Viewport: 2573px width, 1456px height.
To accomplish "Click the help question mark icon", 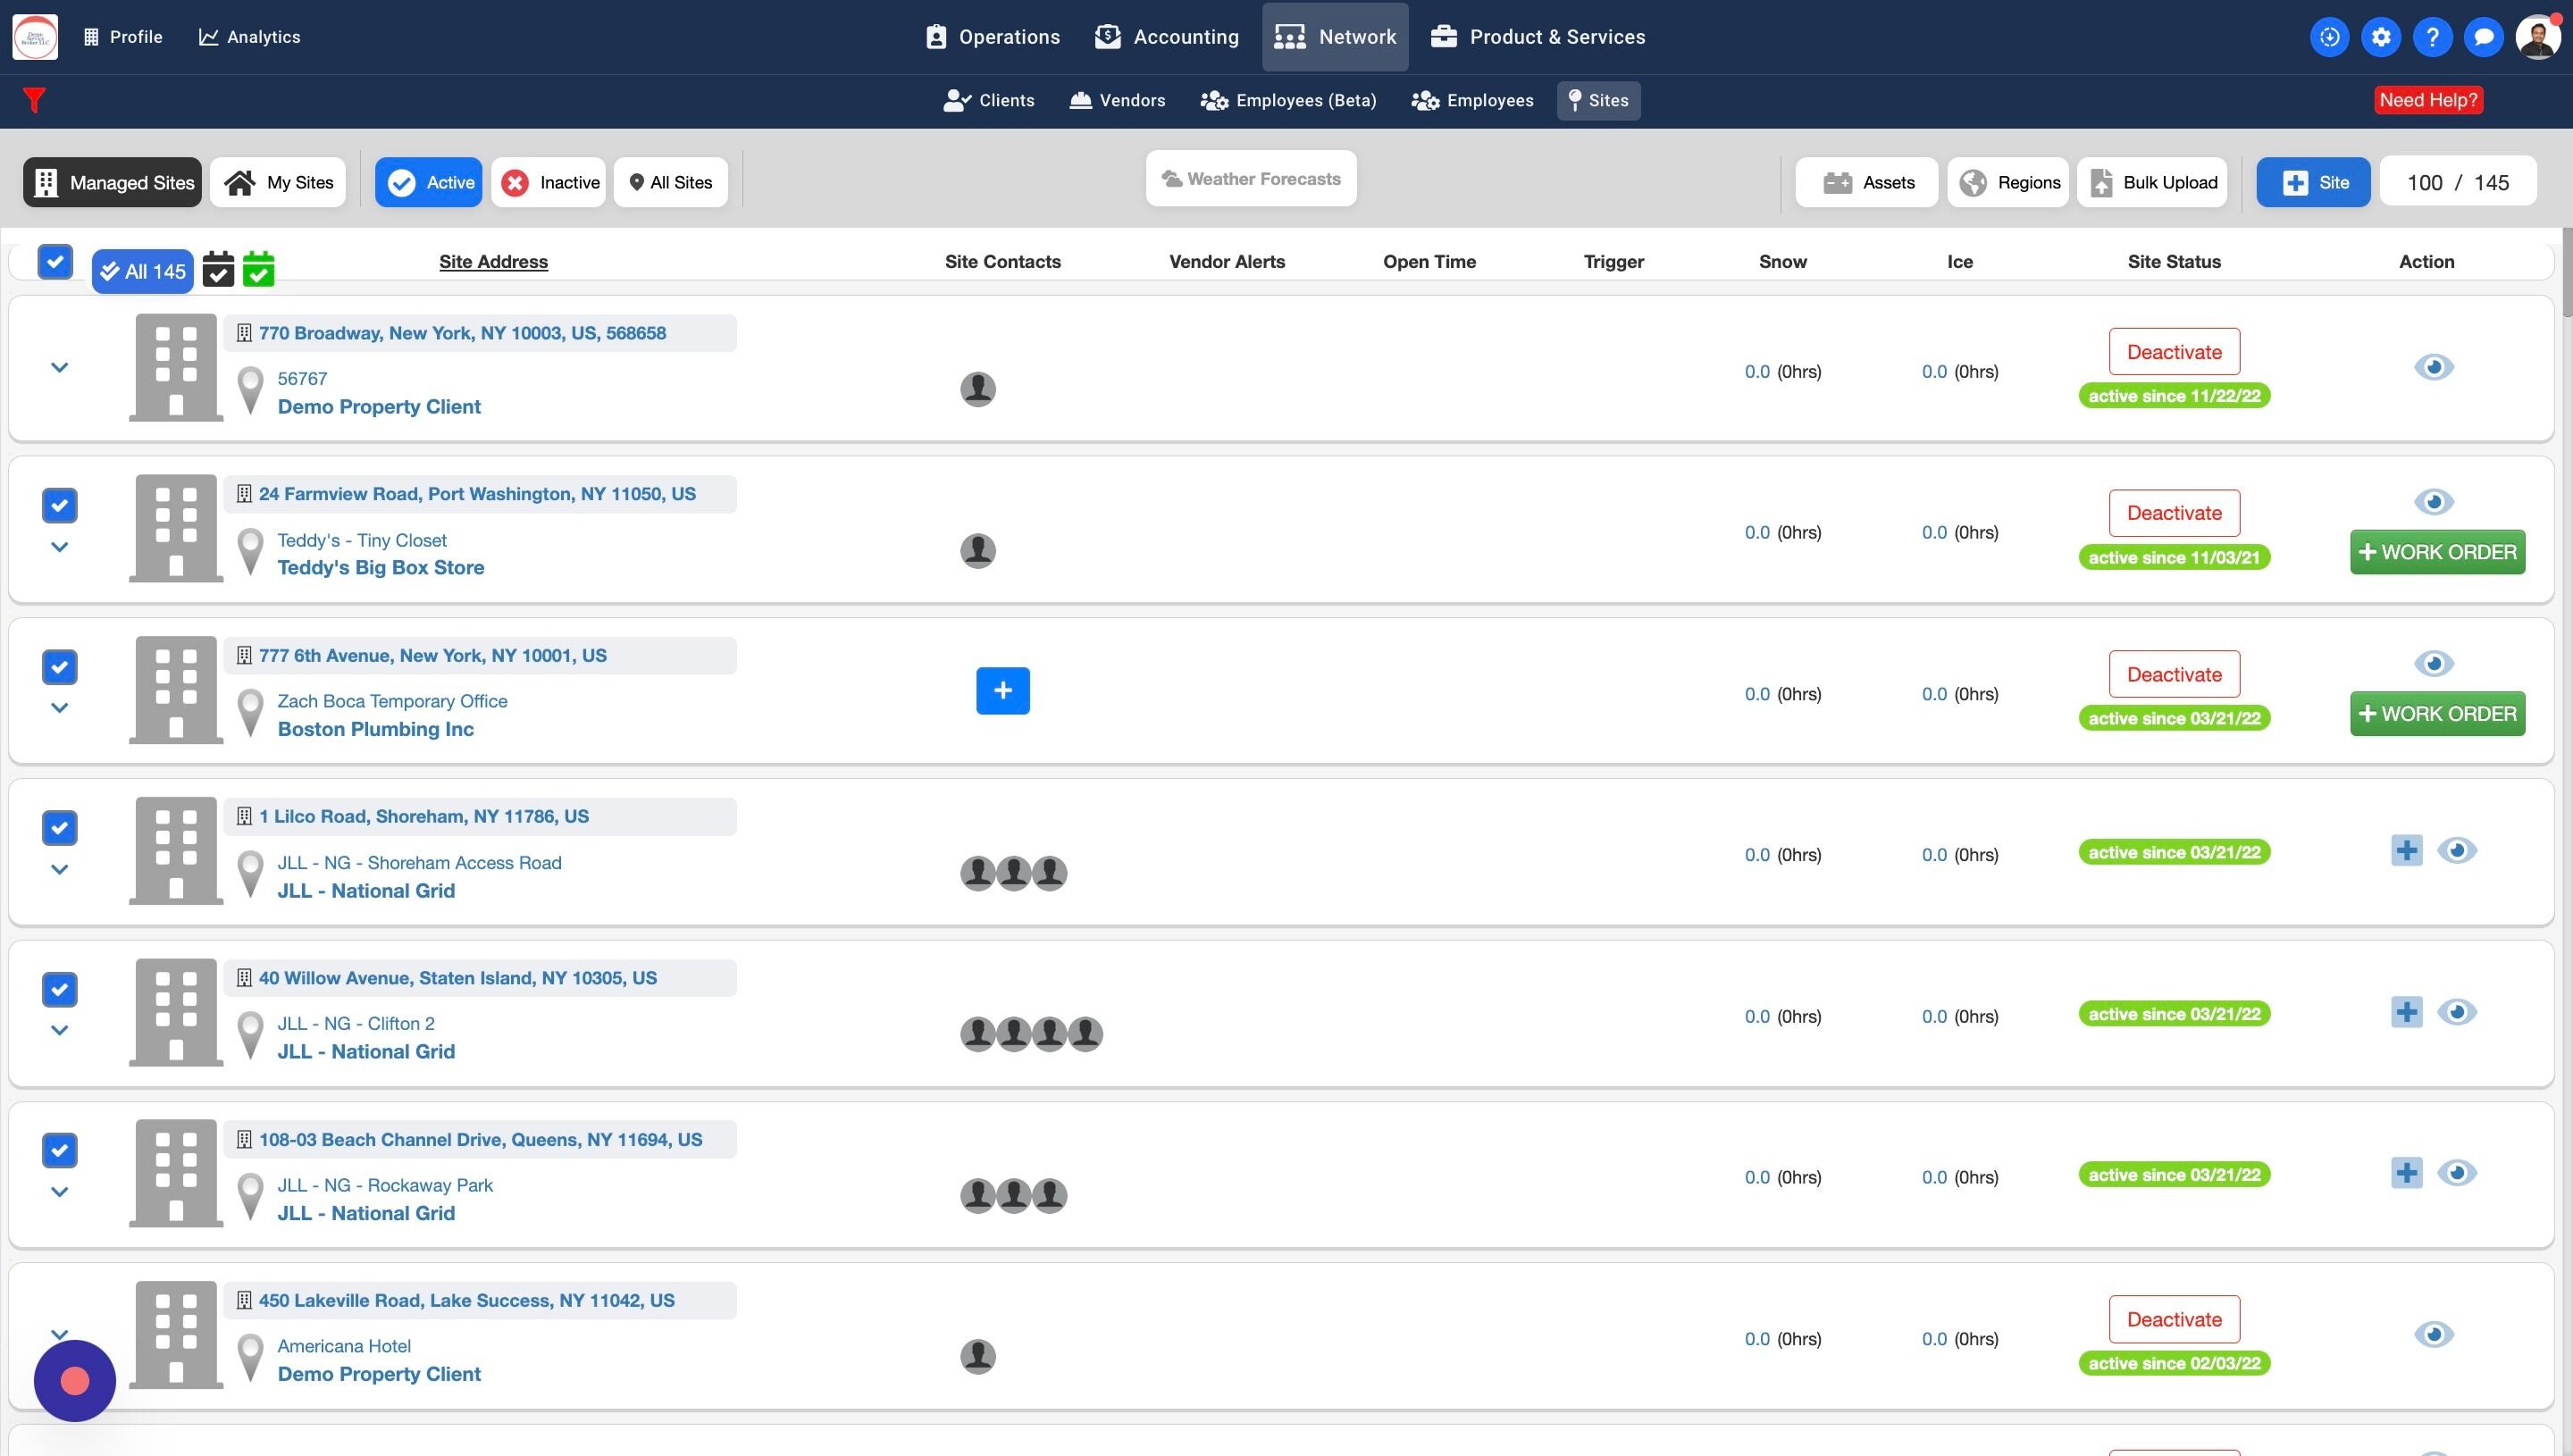I will [x=2431, y=37].
